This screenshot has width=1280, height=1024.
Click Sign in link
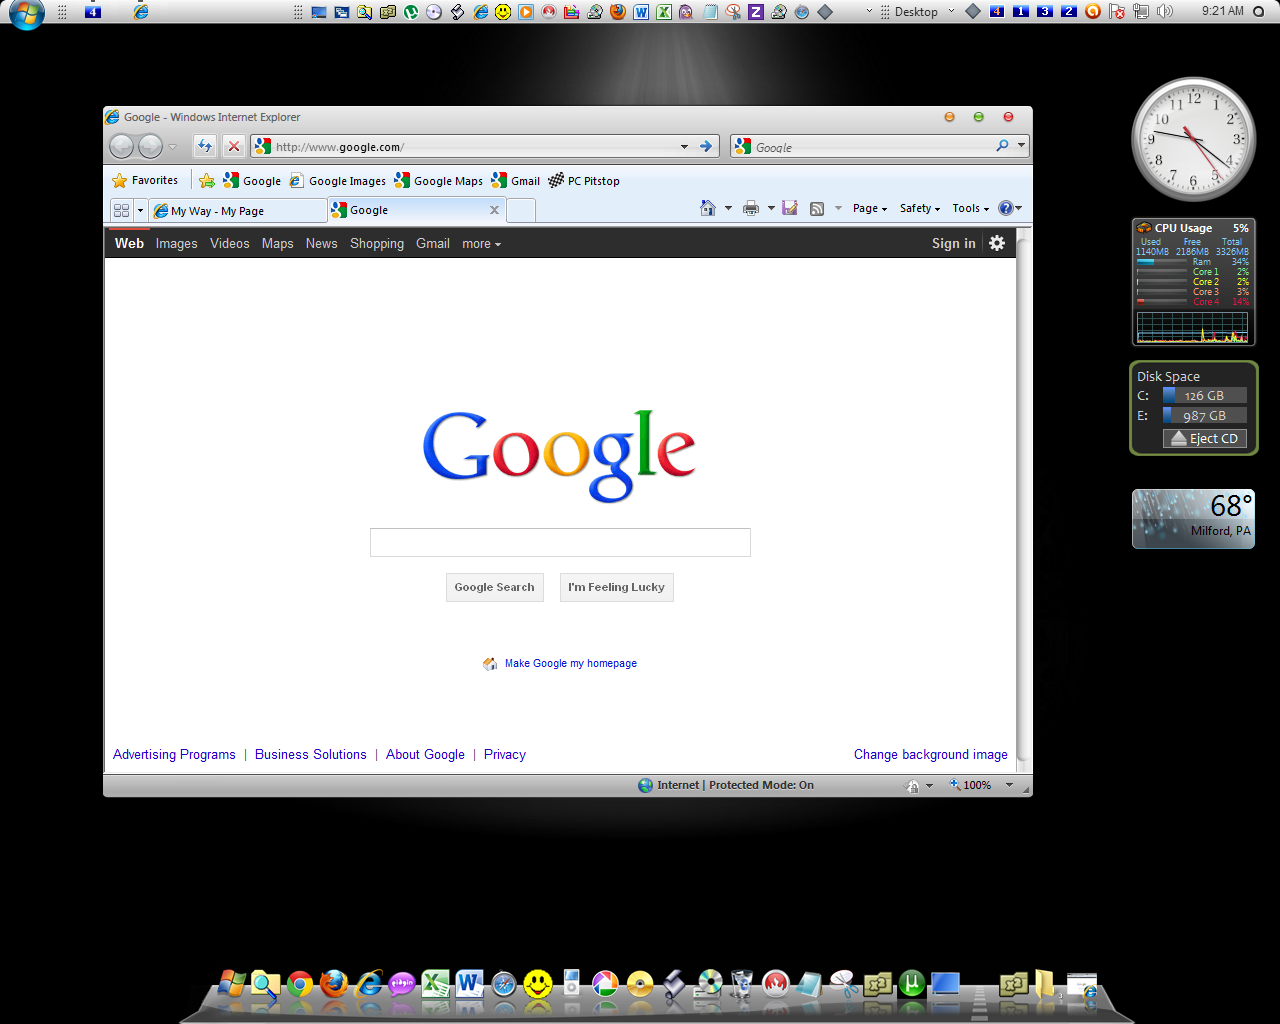(954, 243)
